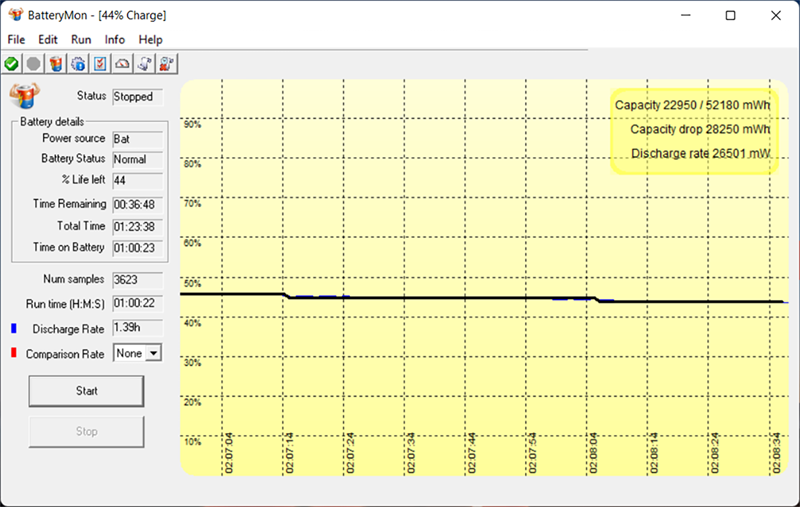800x507 pixels.
Task: Open the File menu
Action: coord(16,39)
